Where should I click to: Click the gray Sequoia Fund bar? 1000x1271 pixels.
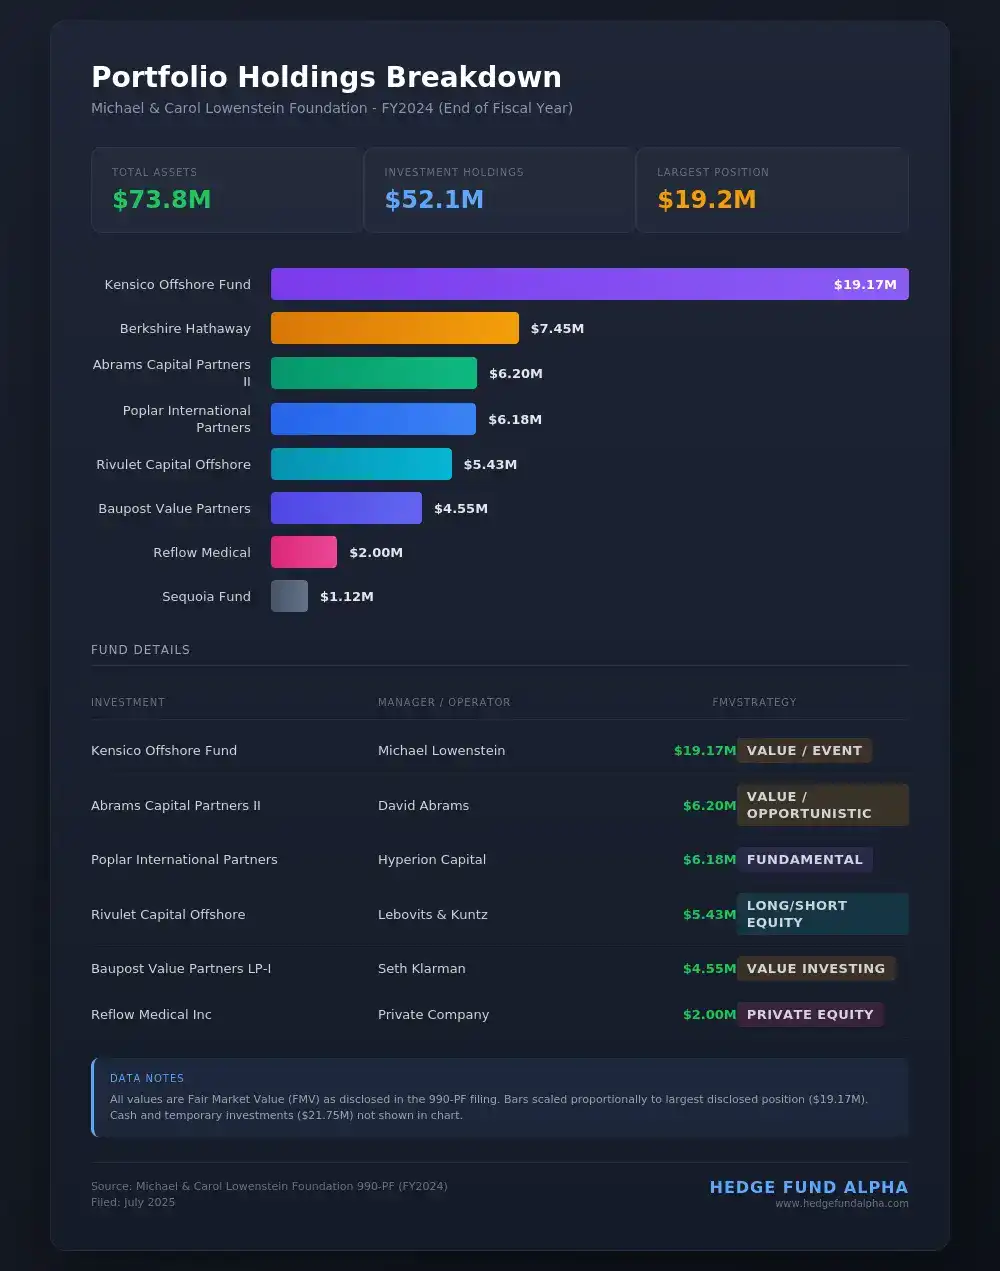(289, 596)
